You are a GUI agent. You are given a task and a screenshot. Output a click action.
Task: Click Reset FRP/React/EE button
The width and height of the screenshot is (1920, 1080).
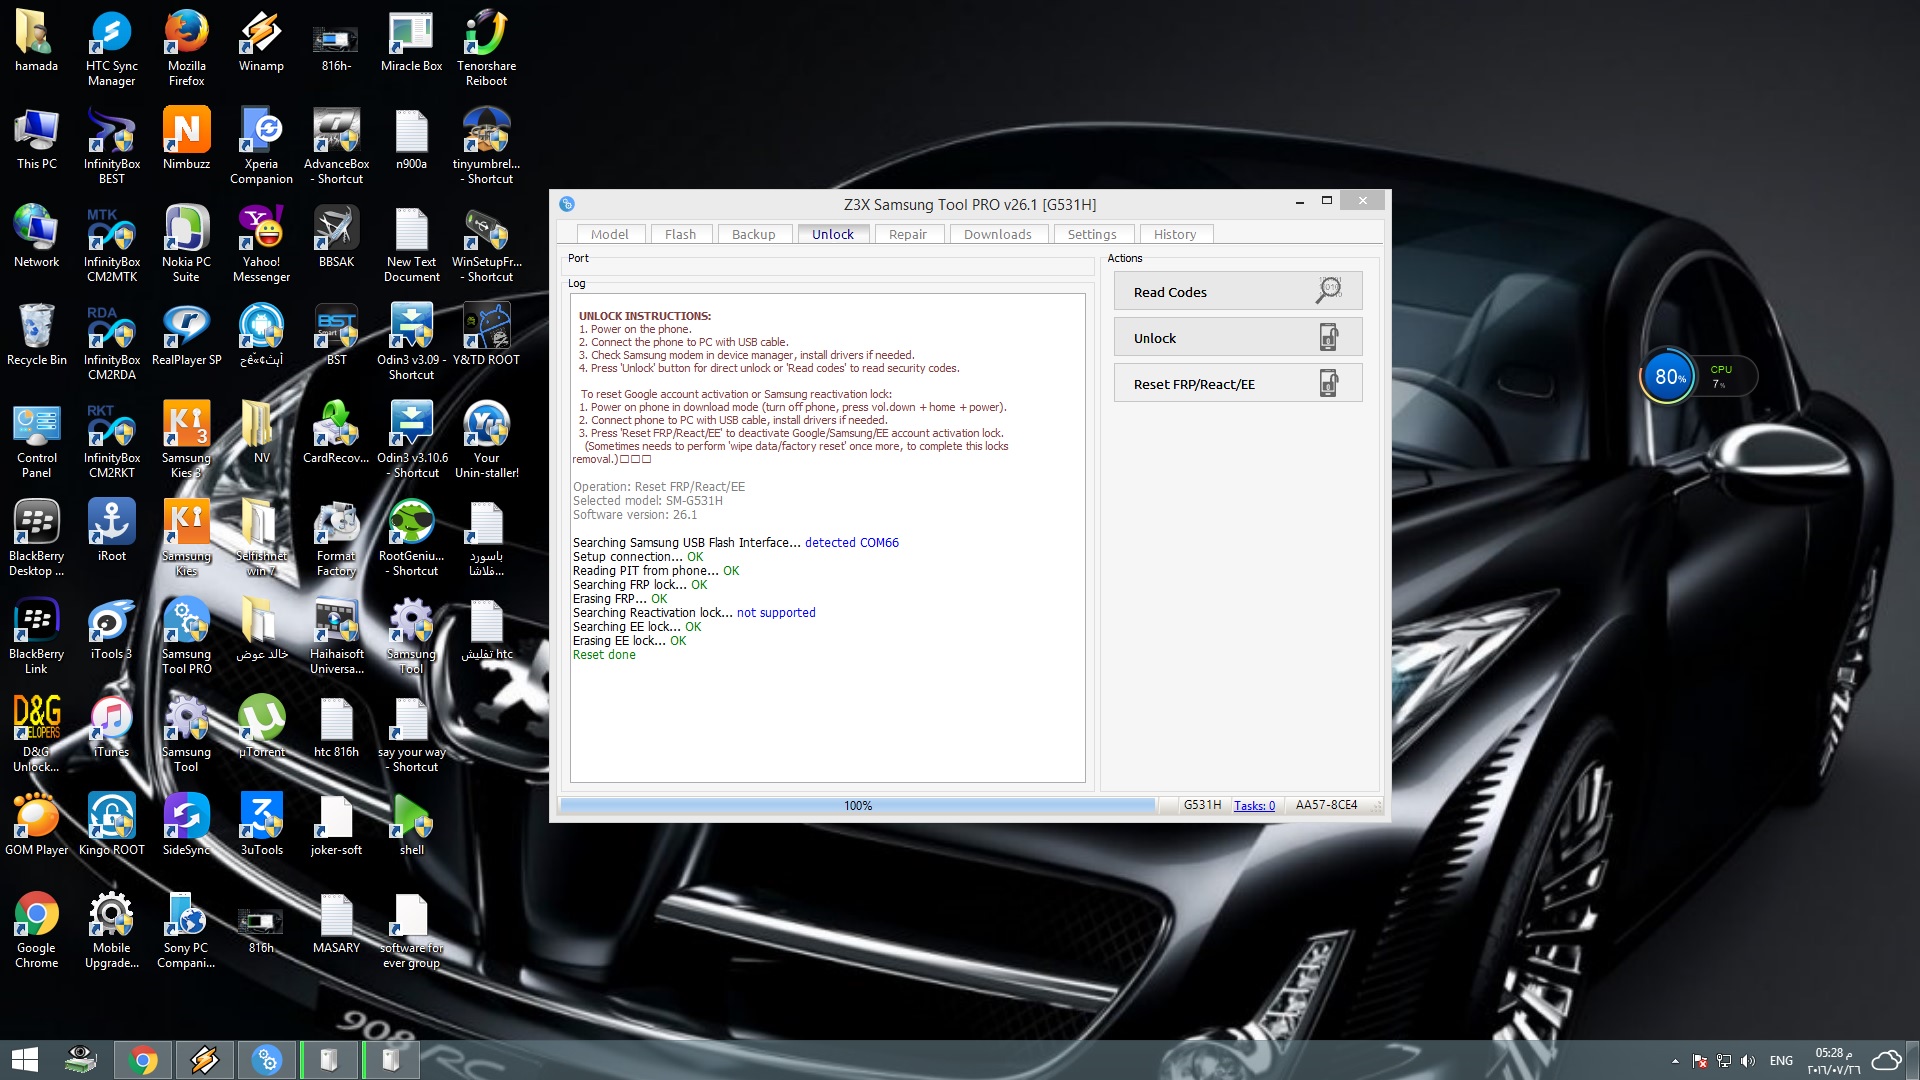1238,383
